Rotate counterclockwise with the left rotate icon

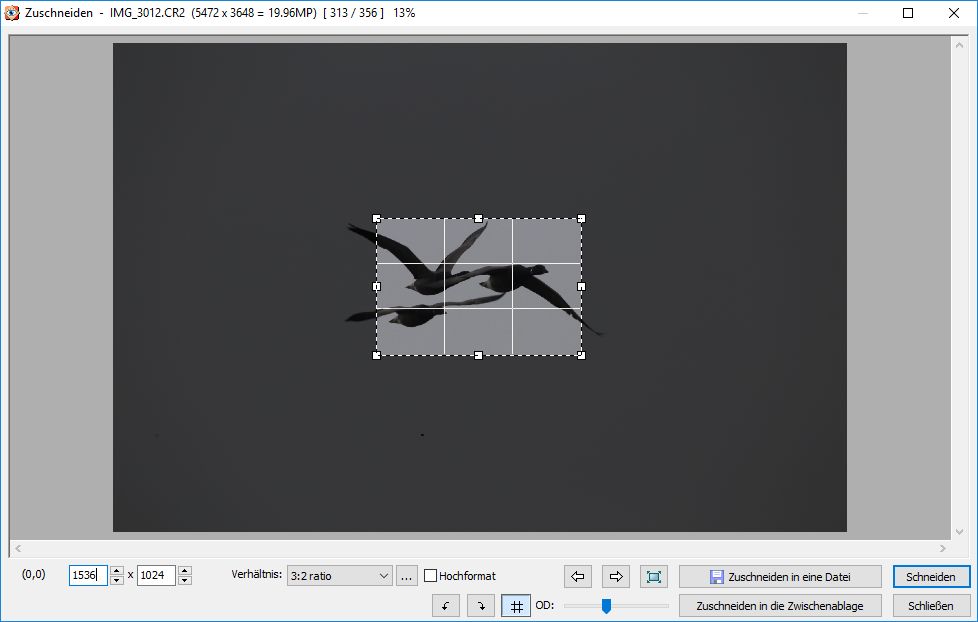pyautogui.click(x=446, y=606)
